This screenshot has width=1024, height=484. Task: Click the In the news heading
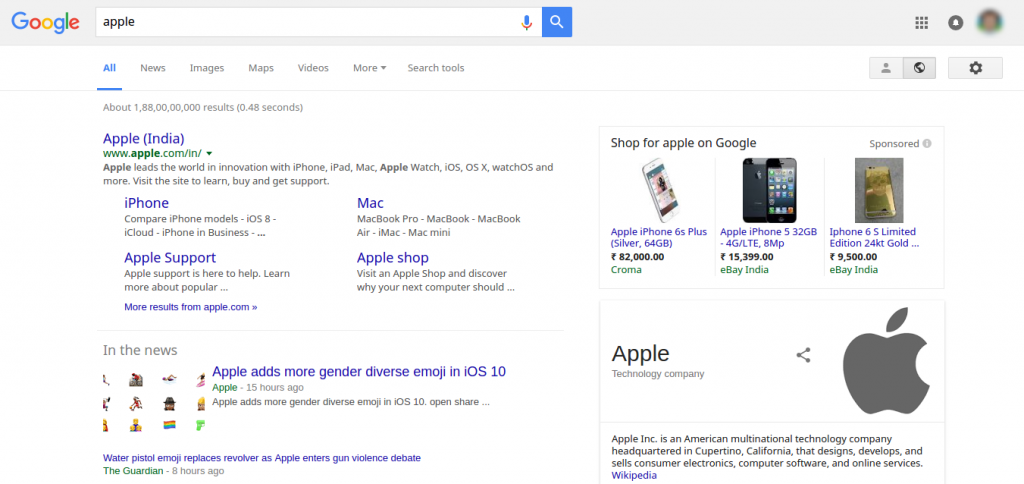(x=140, y=351)
